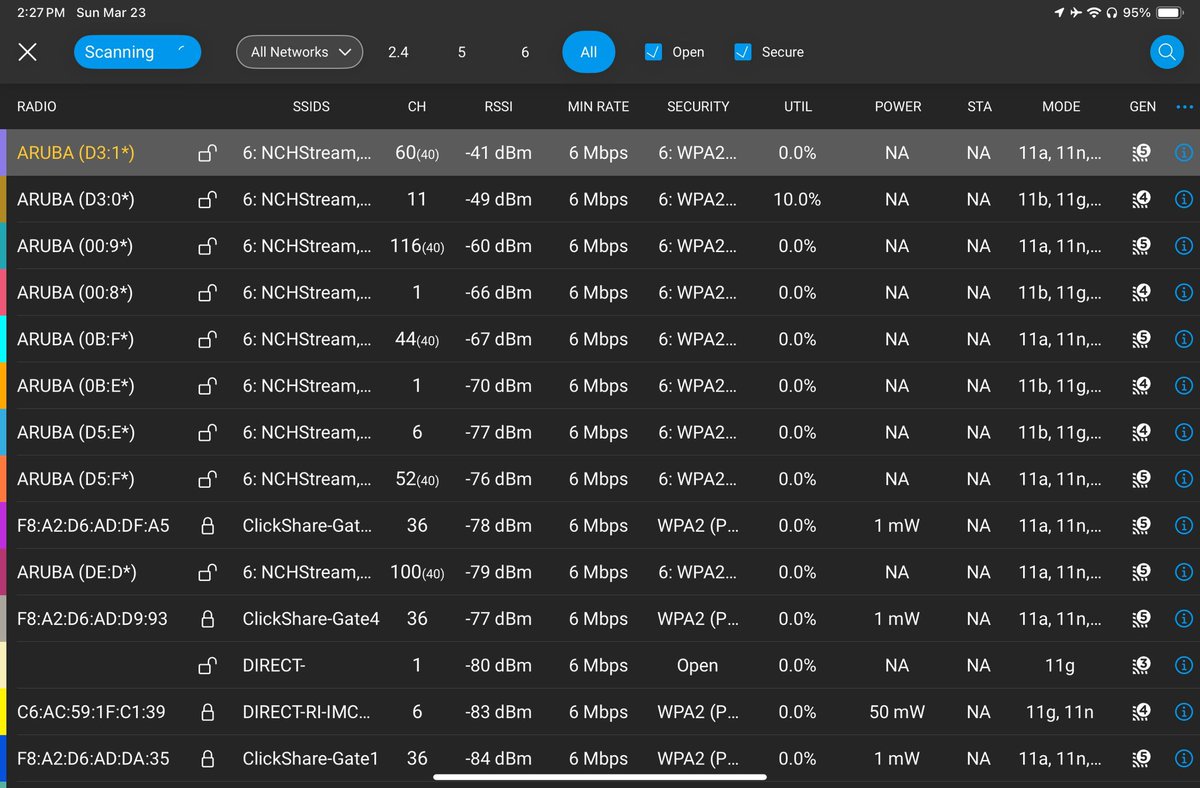Open info for ARUBA (DE:D*) row

[1184, 572]
